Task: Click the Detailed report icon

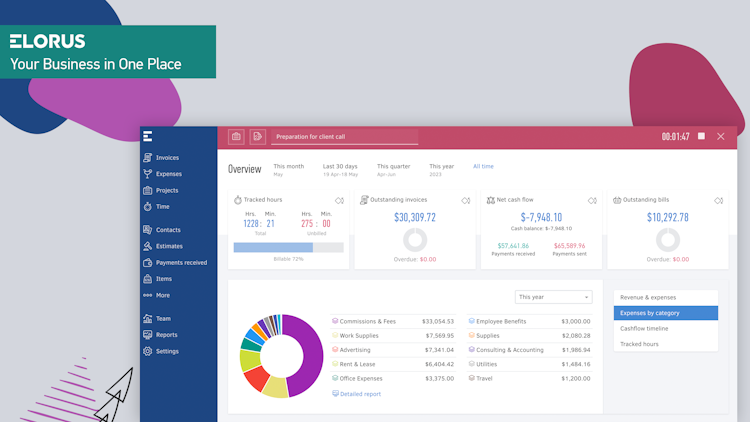Action: [335, 394]
